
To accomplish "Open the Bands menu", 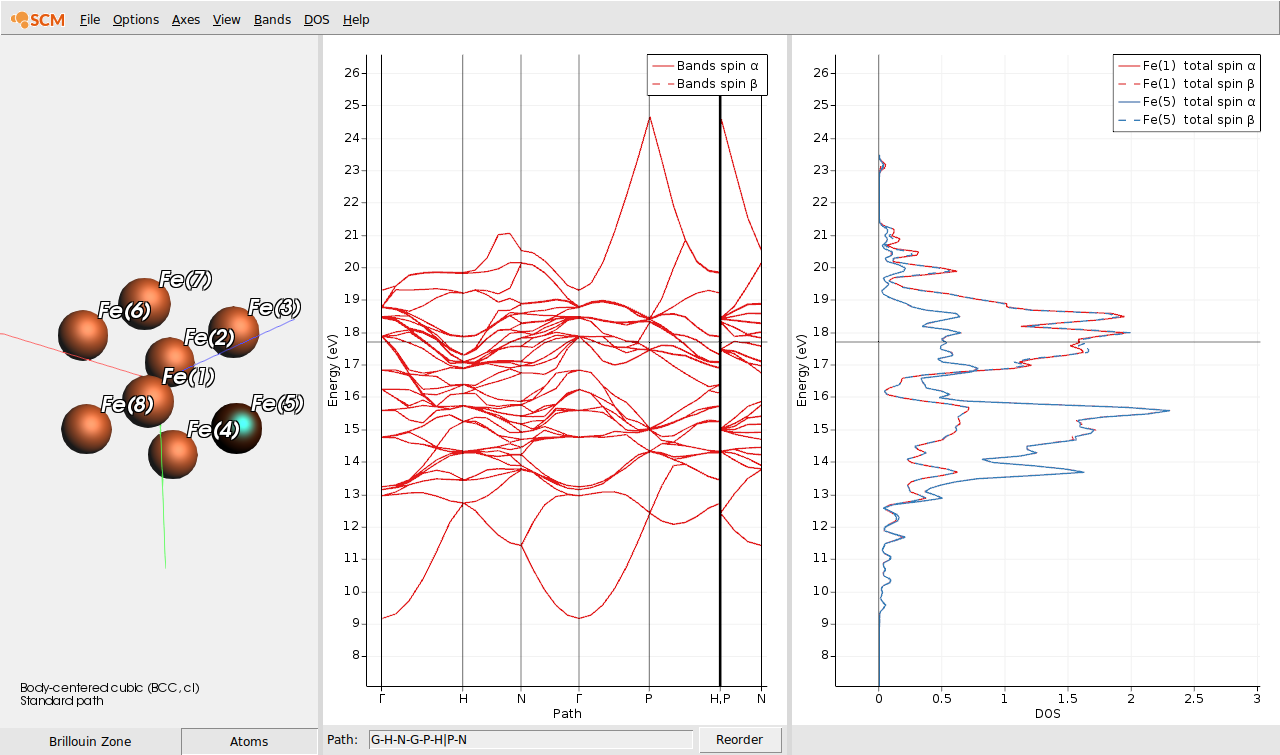I will (271, 19).
